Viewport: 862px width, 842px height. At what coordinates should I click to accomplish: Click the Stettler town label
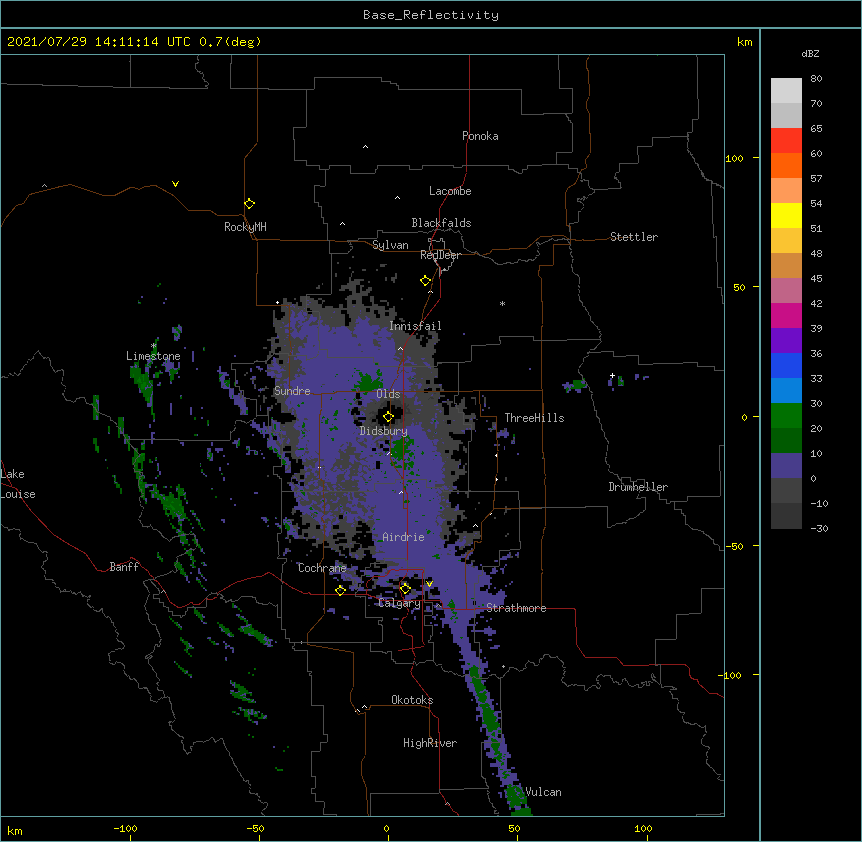click(x=634, y=237)
